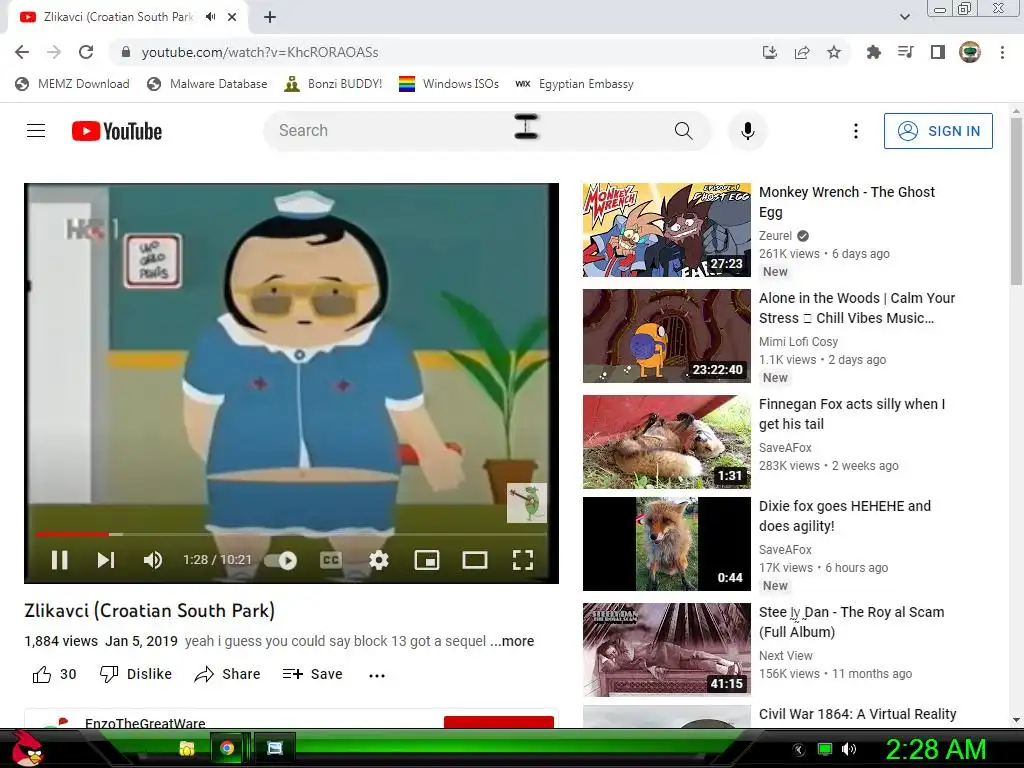This screenshot has height=768, width=1024.
Task: Search with your voice microphone
Action: (x=748, y=131)
